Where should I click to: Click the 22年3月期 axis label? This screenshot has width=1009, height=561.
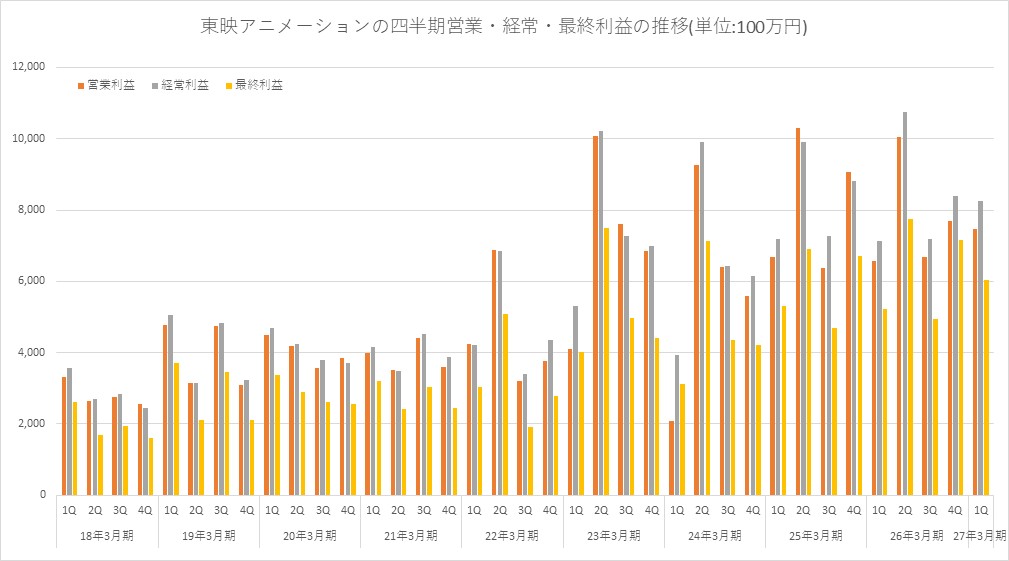pos(512,535)
